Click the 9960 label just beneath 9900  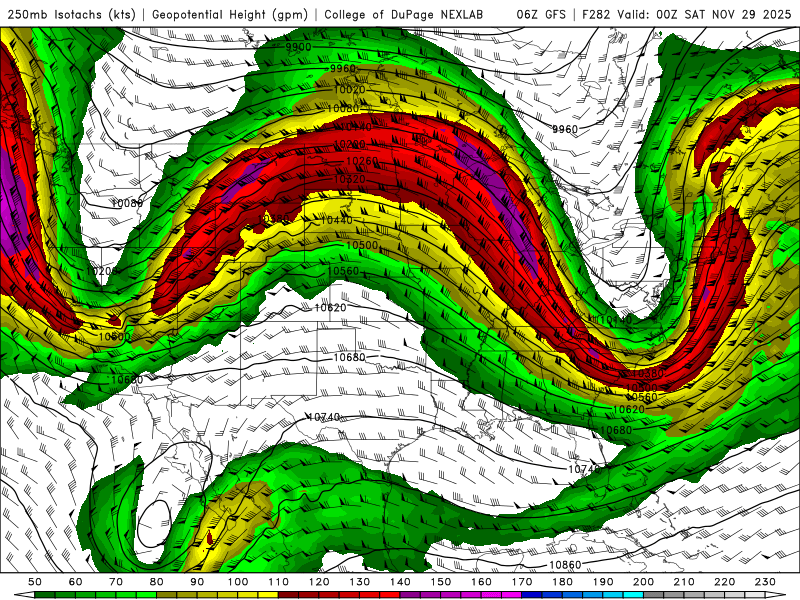tap(342, 68)
